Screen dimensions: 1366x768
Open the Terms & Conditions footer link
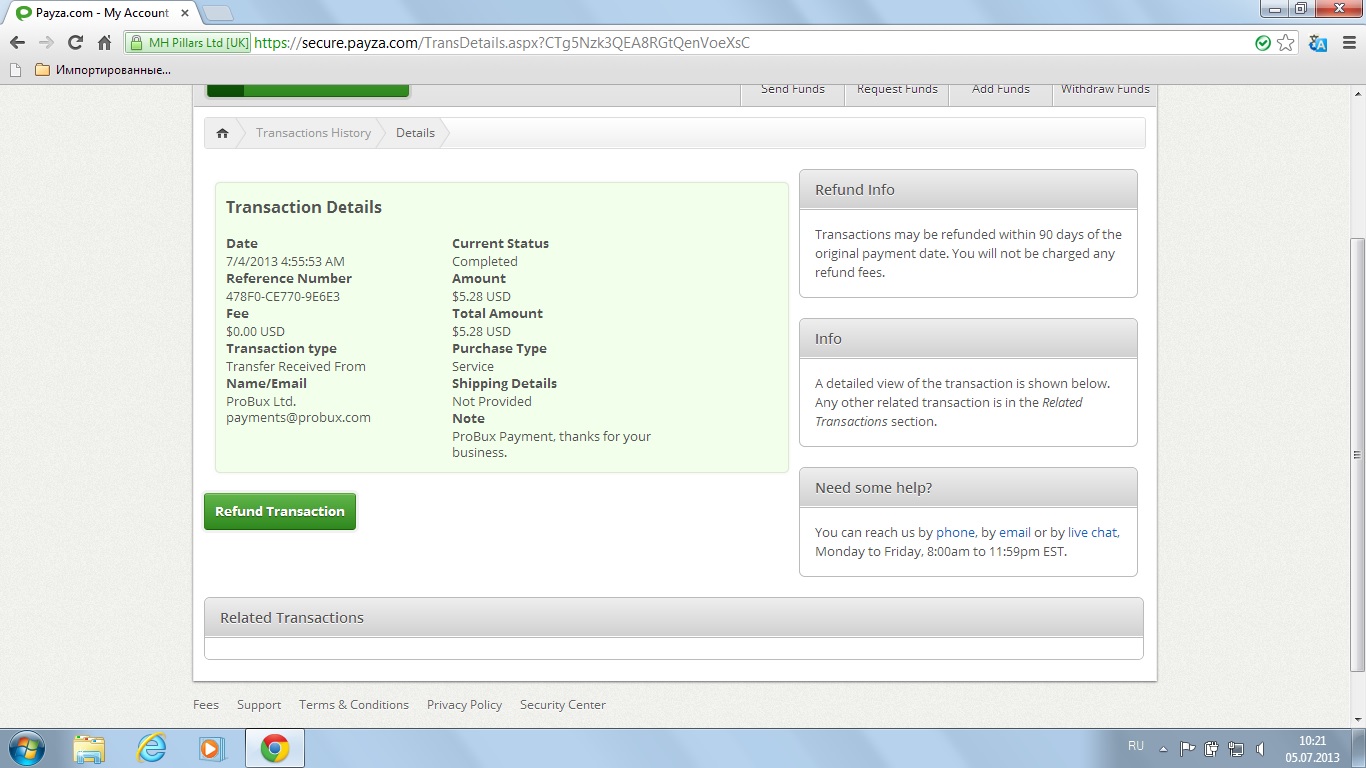pyautogui.click(x=354, y=705)
